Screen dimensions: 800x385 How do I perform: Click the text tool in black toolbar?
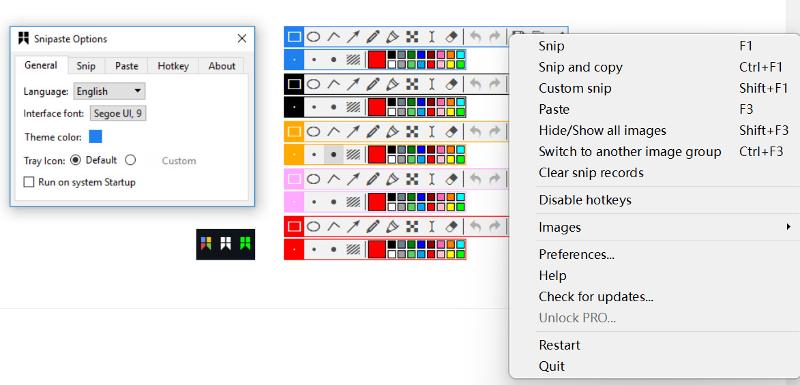432,84
